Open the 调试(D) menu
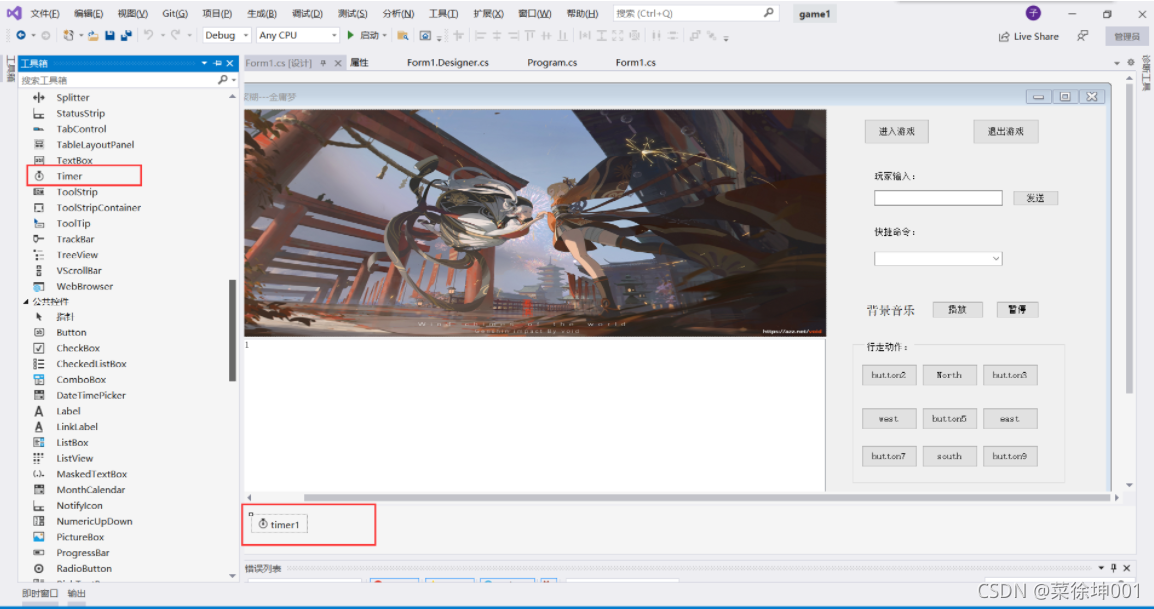The image size is (1154, 609). (307, 13)
